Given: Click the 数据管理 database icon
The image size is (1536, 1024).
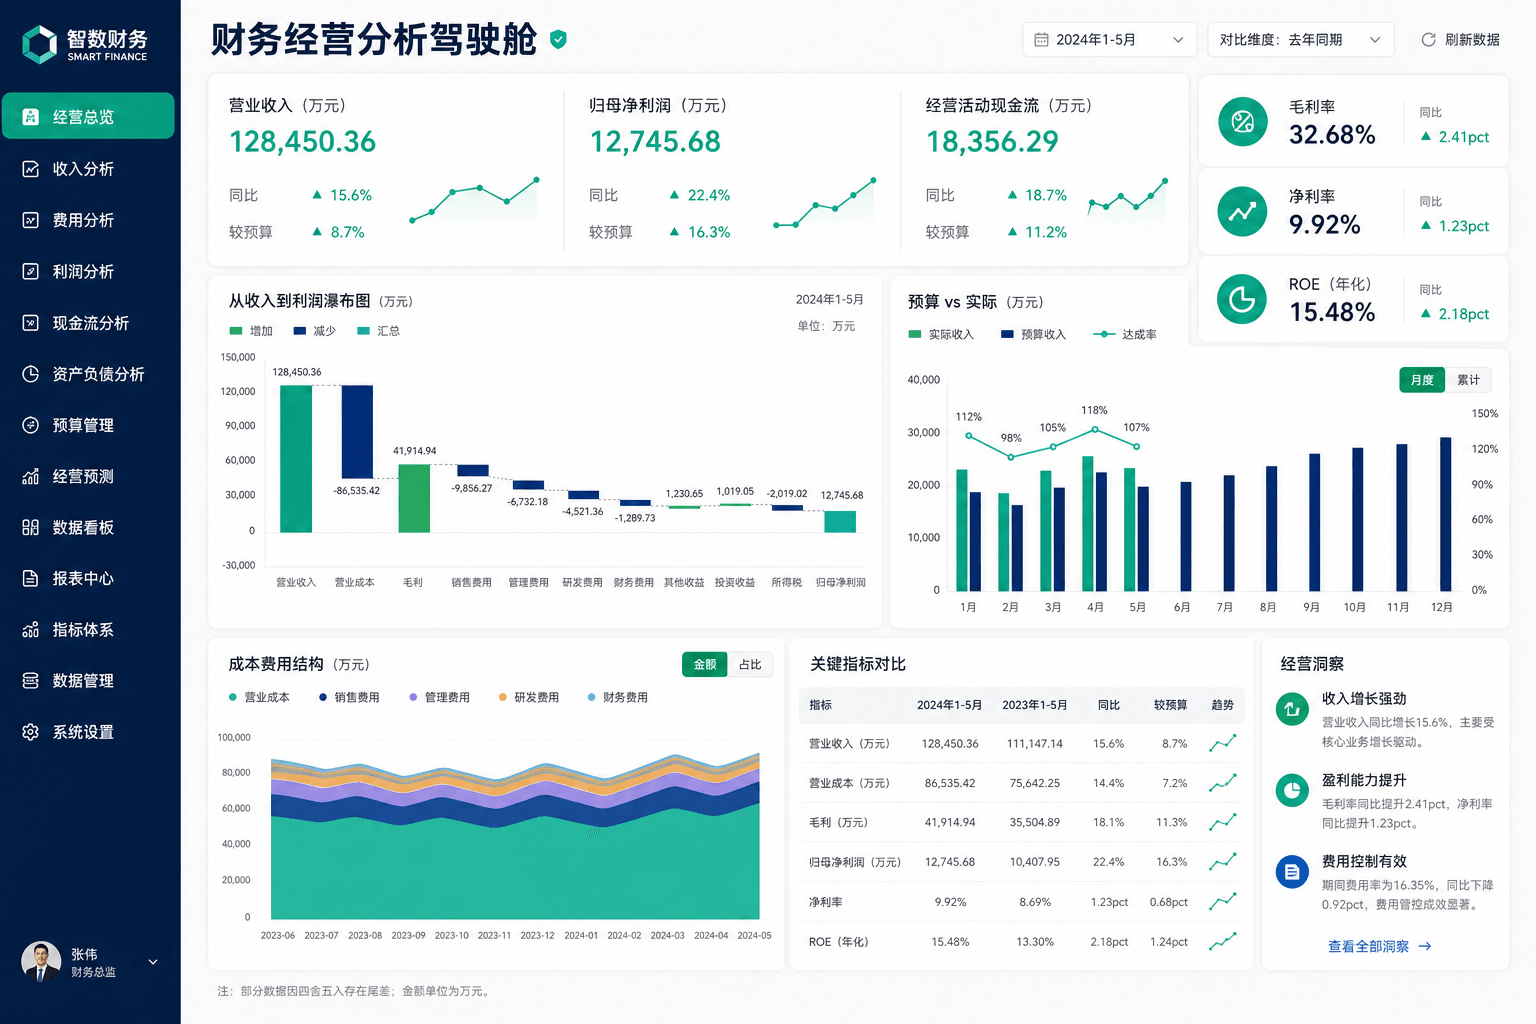Looking at the screenshot, I should click(x=31, y=681).
